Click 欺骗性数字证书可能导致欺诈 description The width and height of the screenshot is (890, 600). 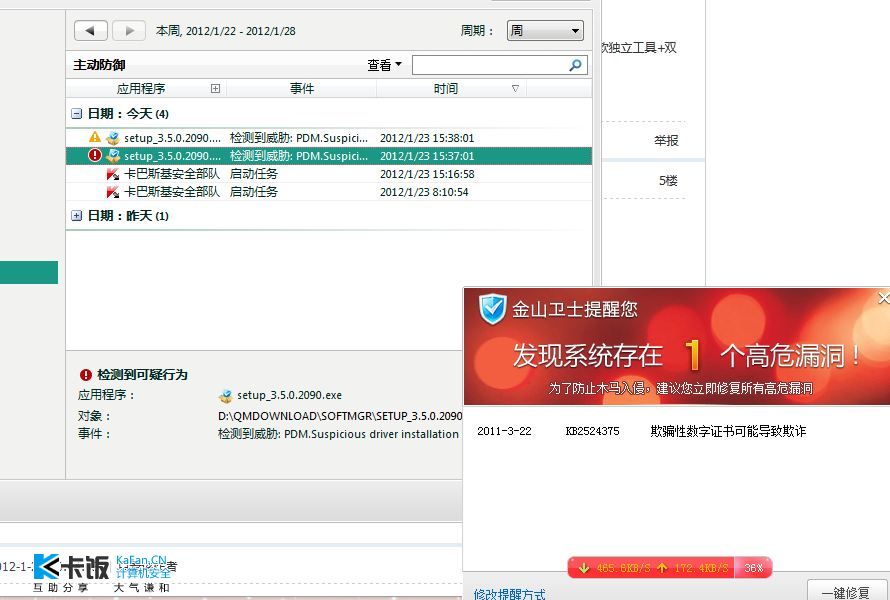pos(728,431)
